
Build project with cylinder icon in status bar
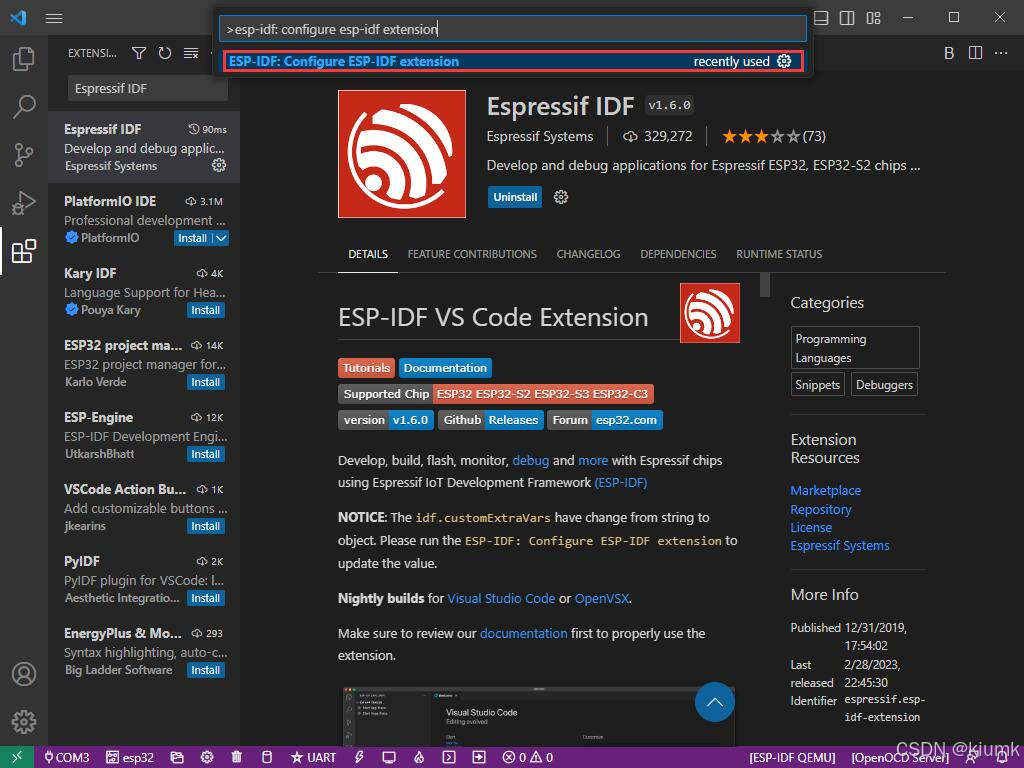(x=267, y=758)
